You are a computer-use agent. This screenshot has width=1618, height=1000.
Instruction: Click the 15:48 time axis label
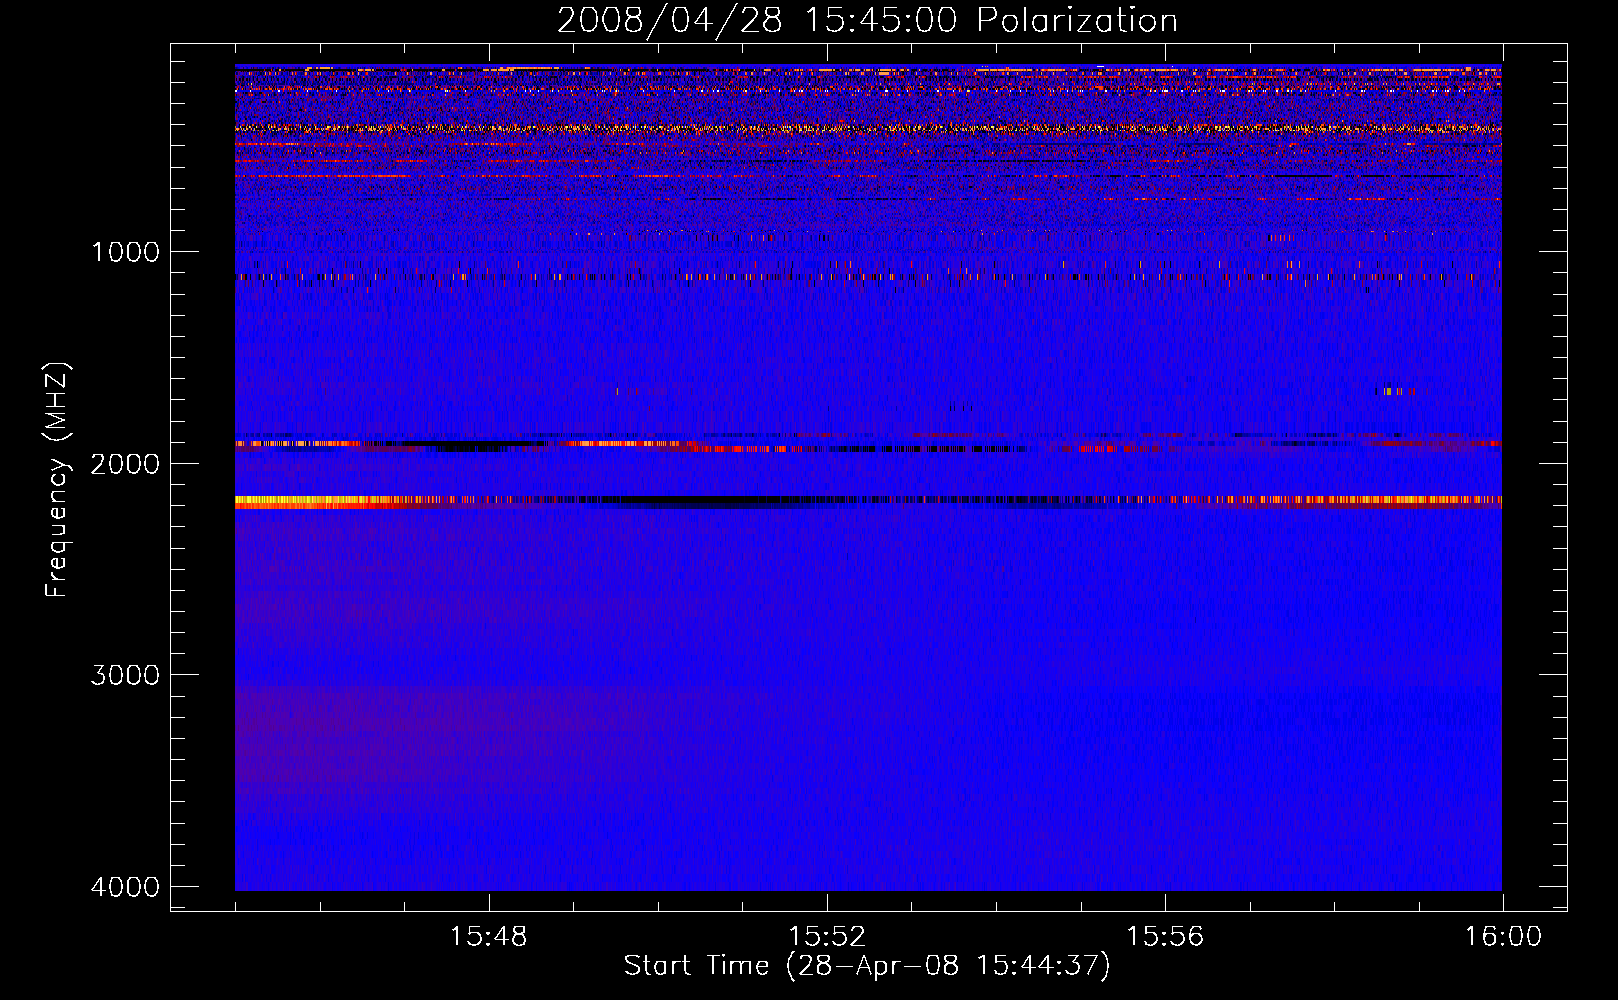[488, 937]
